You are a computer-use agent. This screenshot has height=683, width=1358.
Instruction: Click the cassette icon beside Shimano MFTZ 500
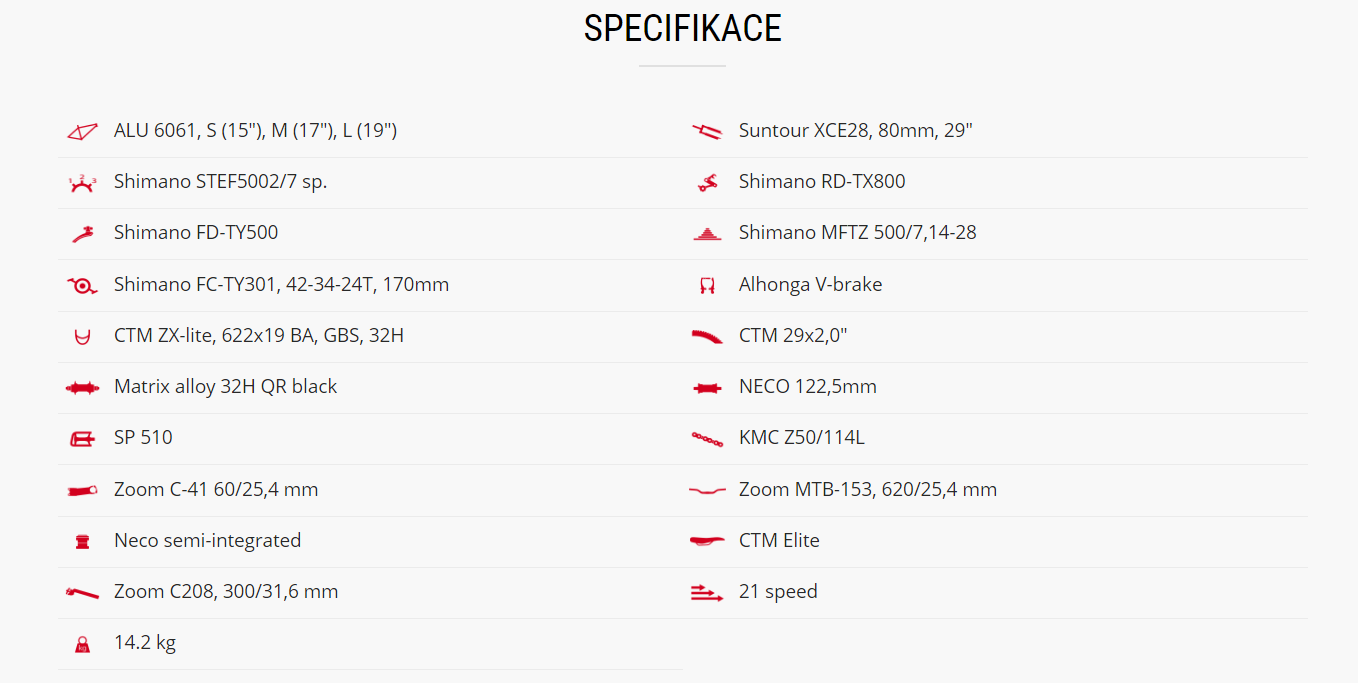pyautogui.click(x=707, y=233)
